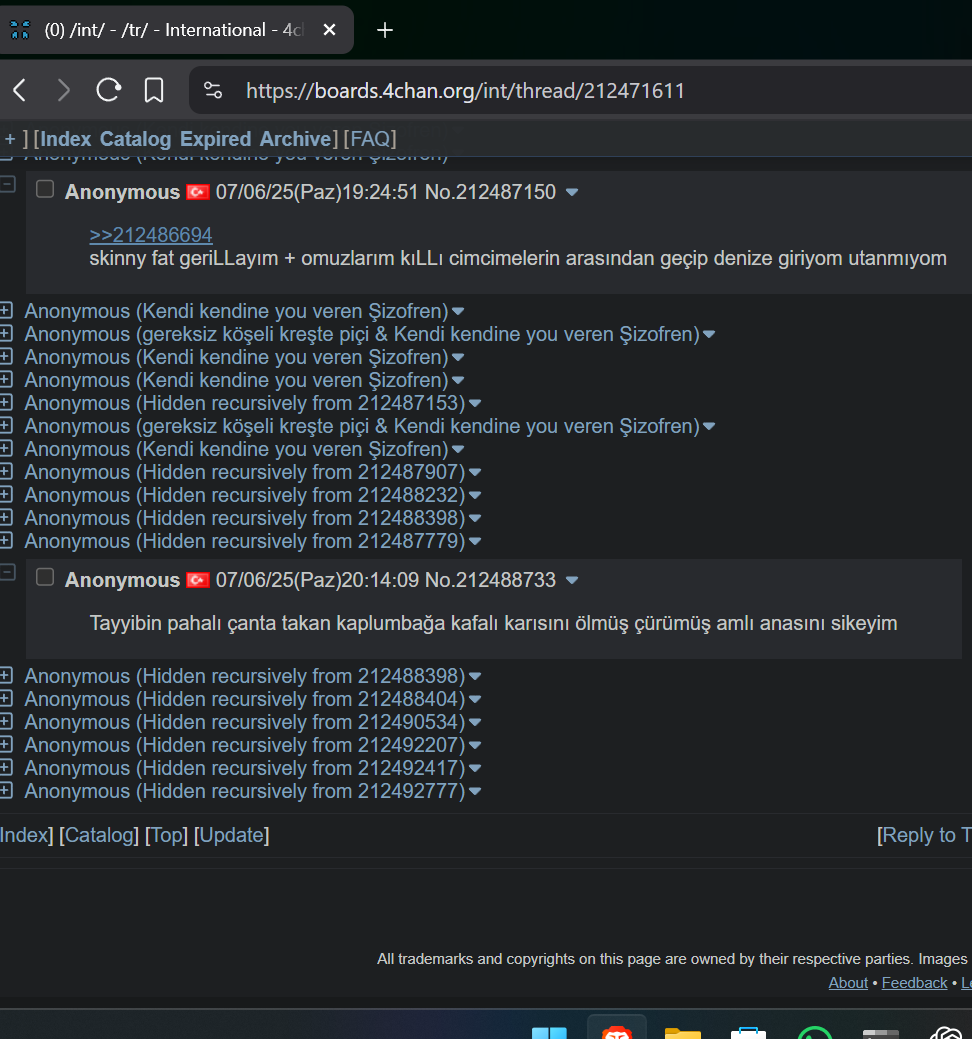Tick the checkbox on post No.212488733
Viewport: 972px width, 1039px height.
tap(45, 578)
